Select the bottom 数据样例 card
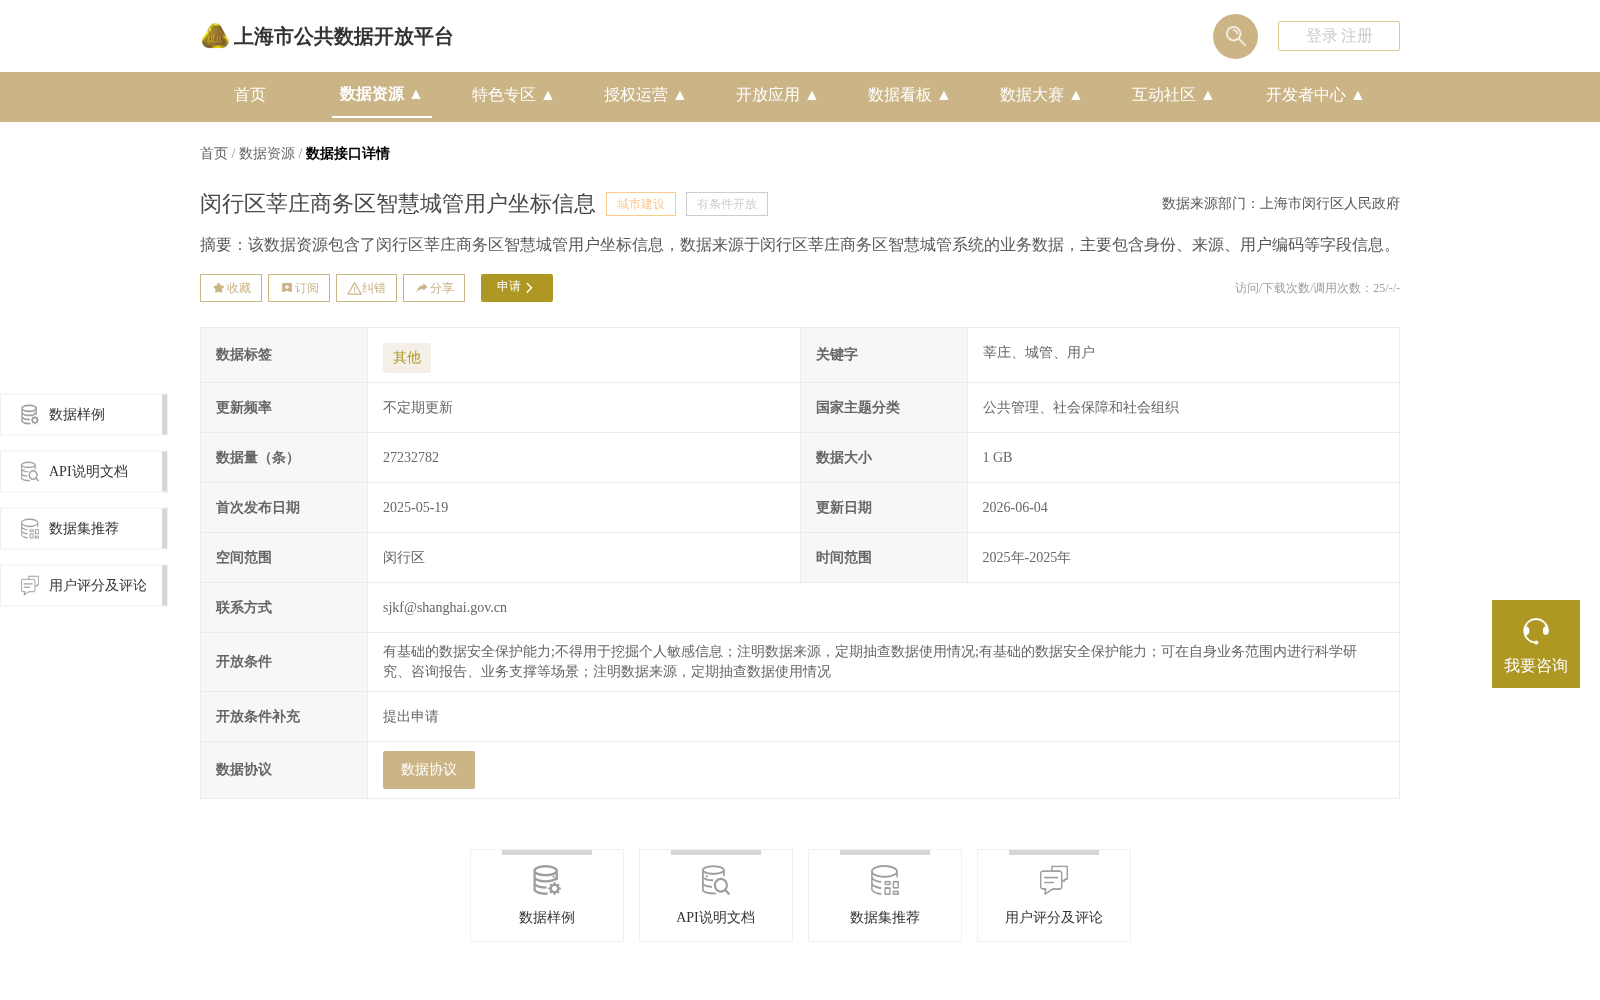 [x=547, y=896]
